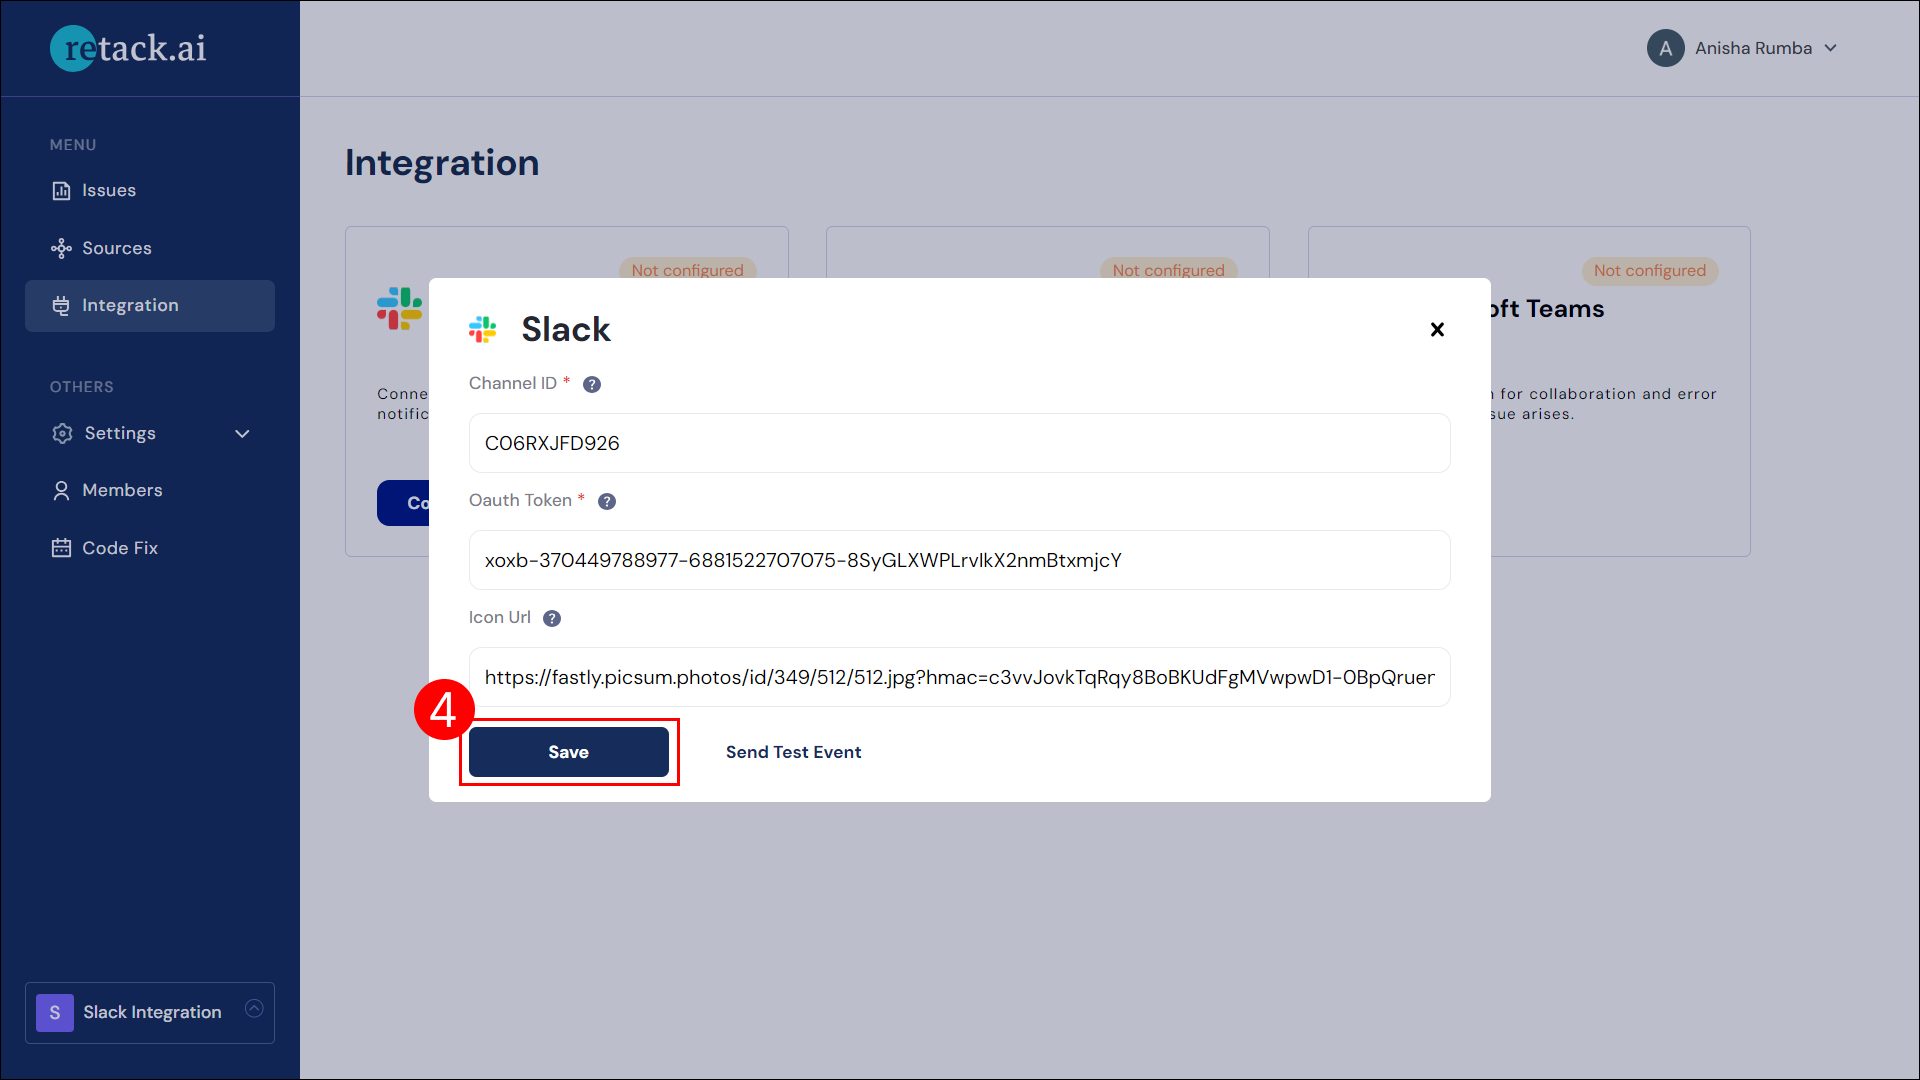Click the Slack logo icon in dialog
Viewport: 1920px width, 1080px height.
(484, 328)
